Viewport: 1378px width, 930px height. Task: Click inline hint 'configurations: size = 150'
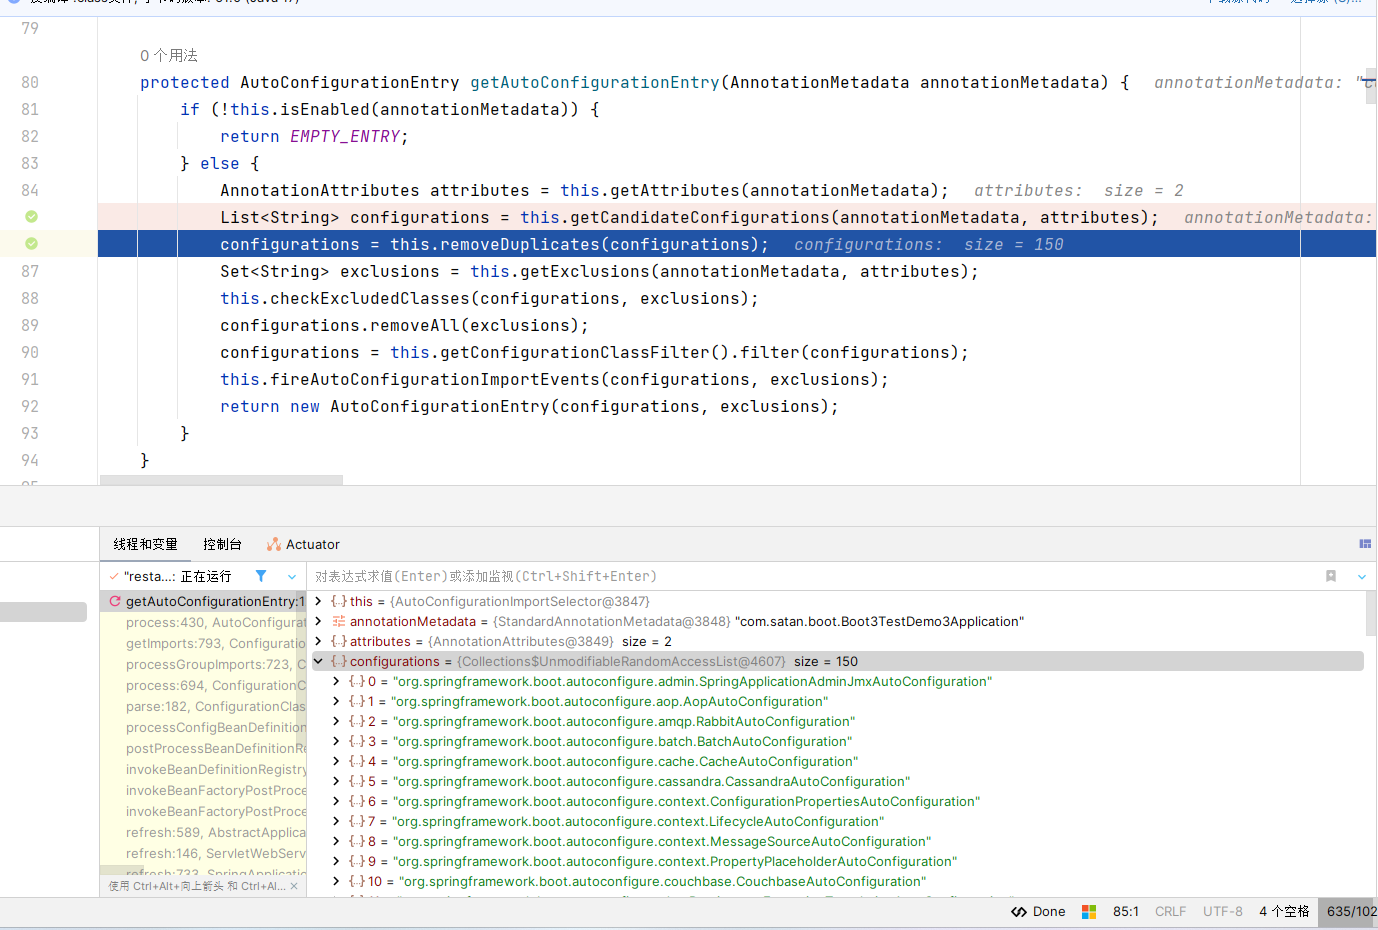(929, 244)
